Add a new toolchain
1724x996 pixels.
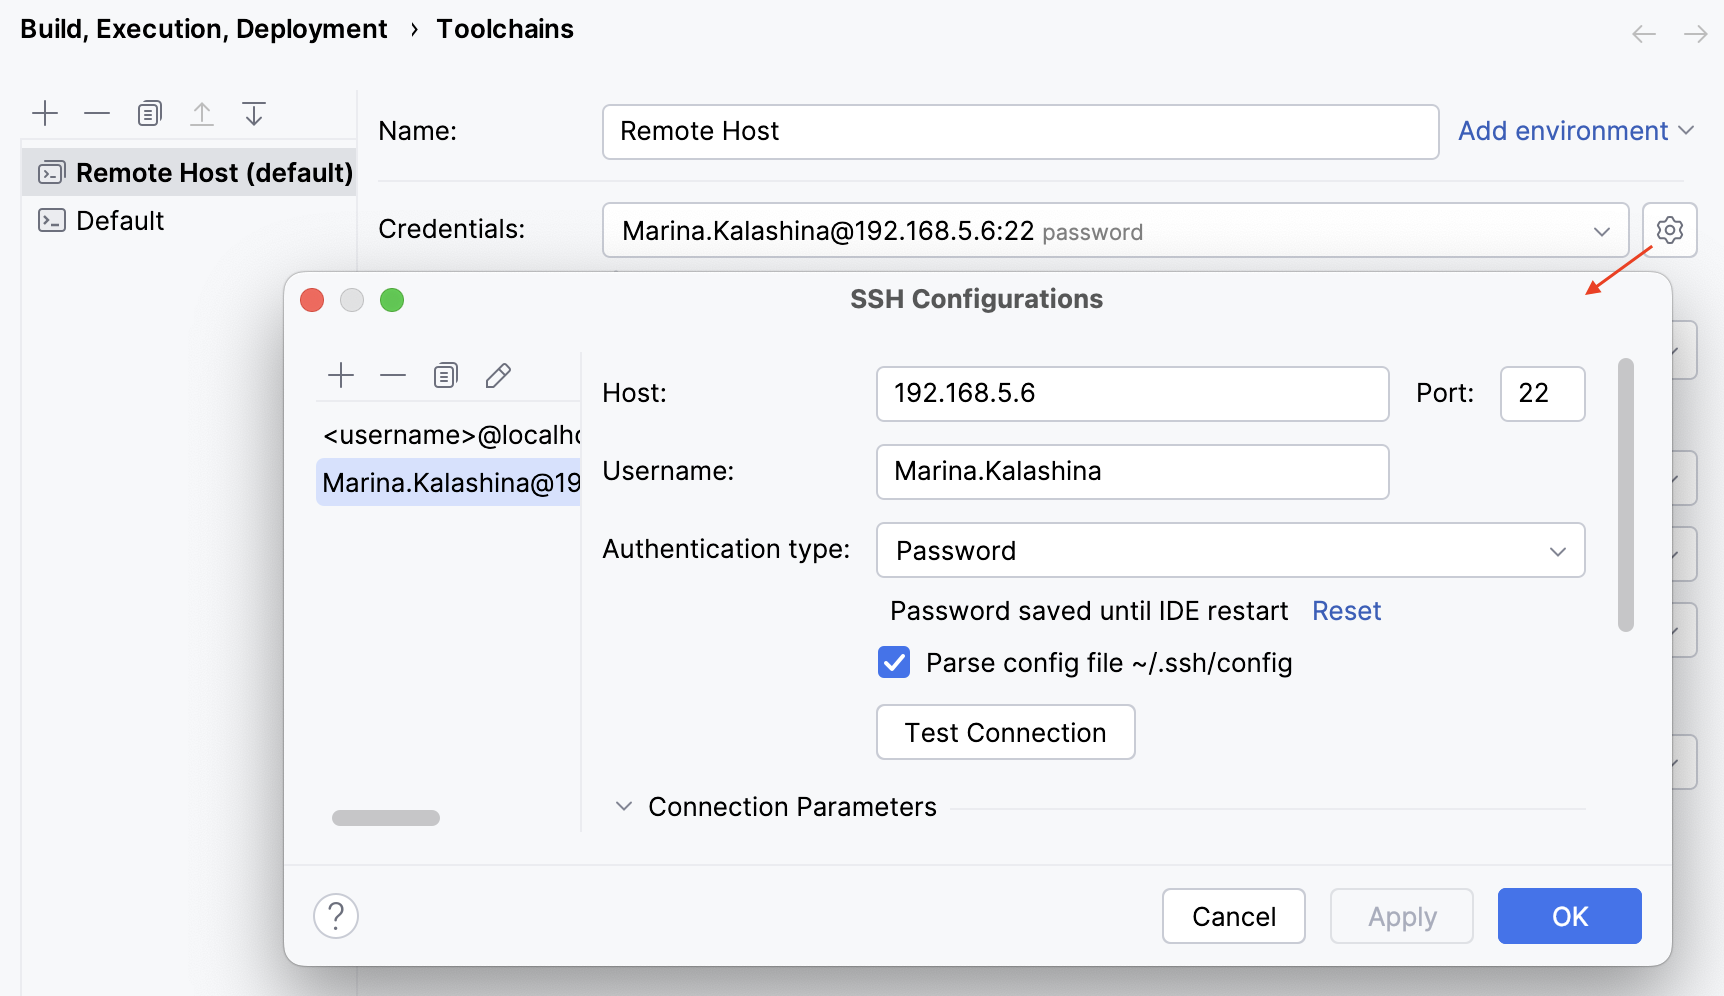(45, 113)
